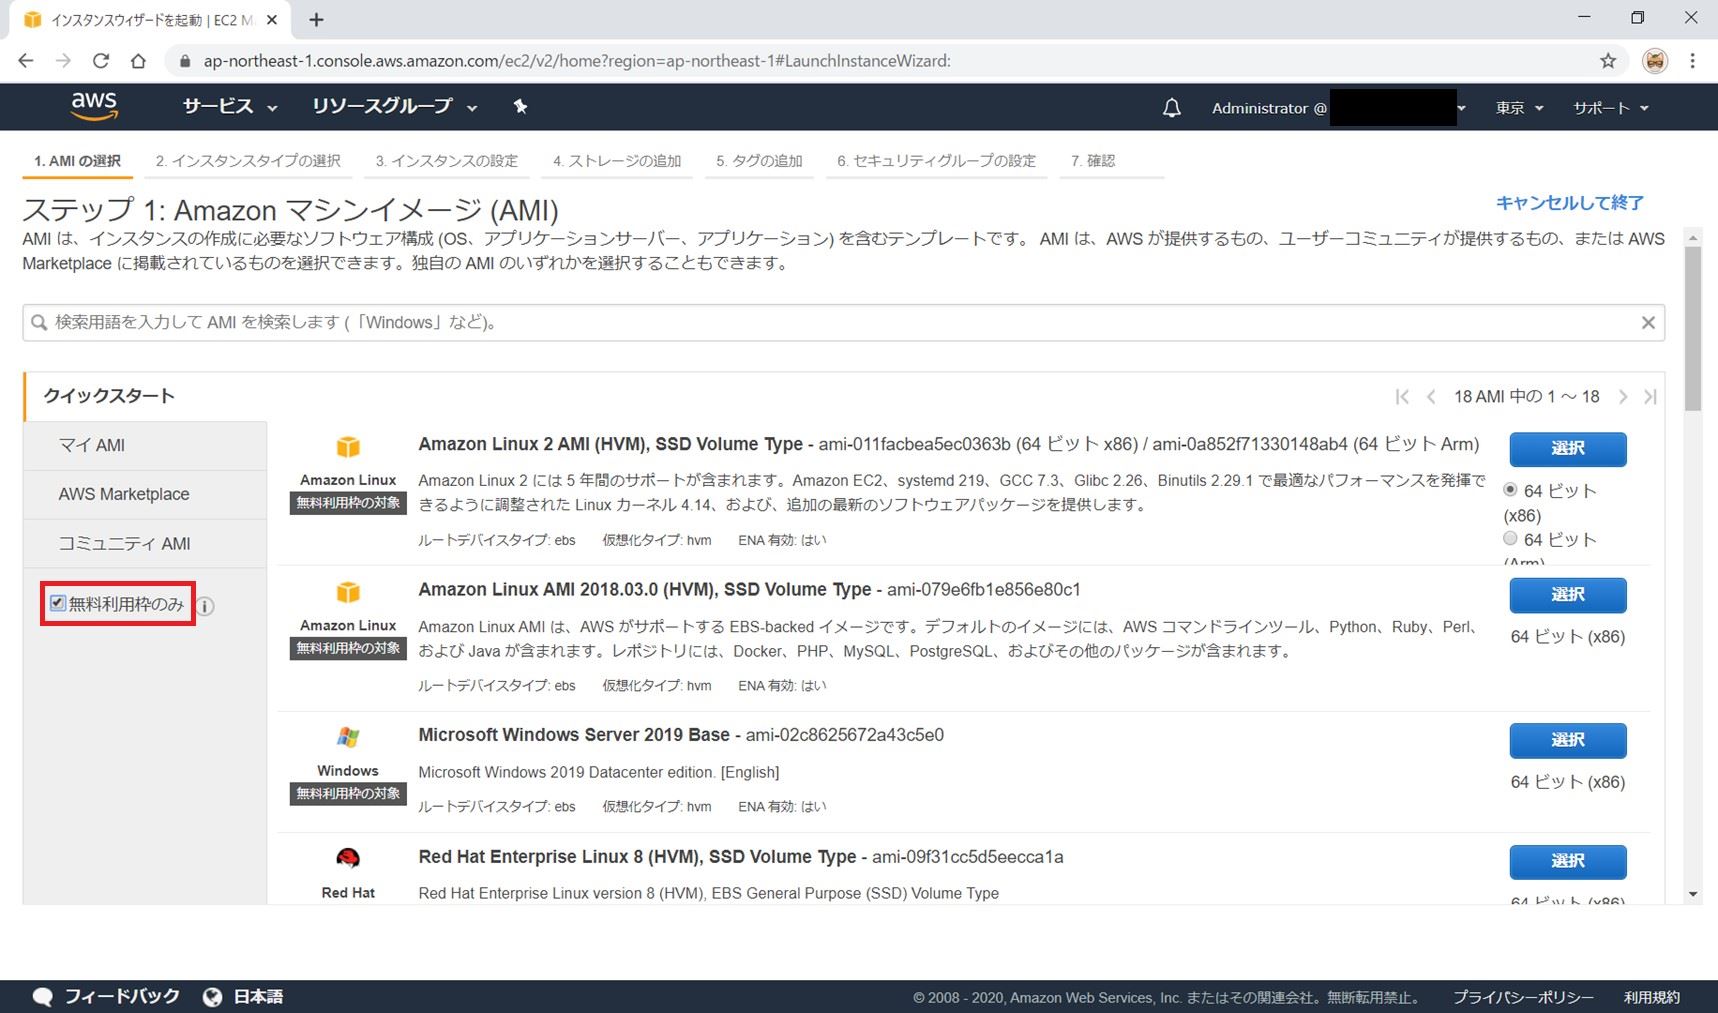Select the 64 ビット (x86) radio button
Viewport: 1718px width, 1013px height.
pos(1510,490)
